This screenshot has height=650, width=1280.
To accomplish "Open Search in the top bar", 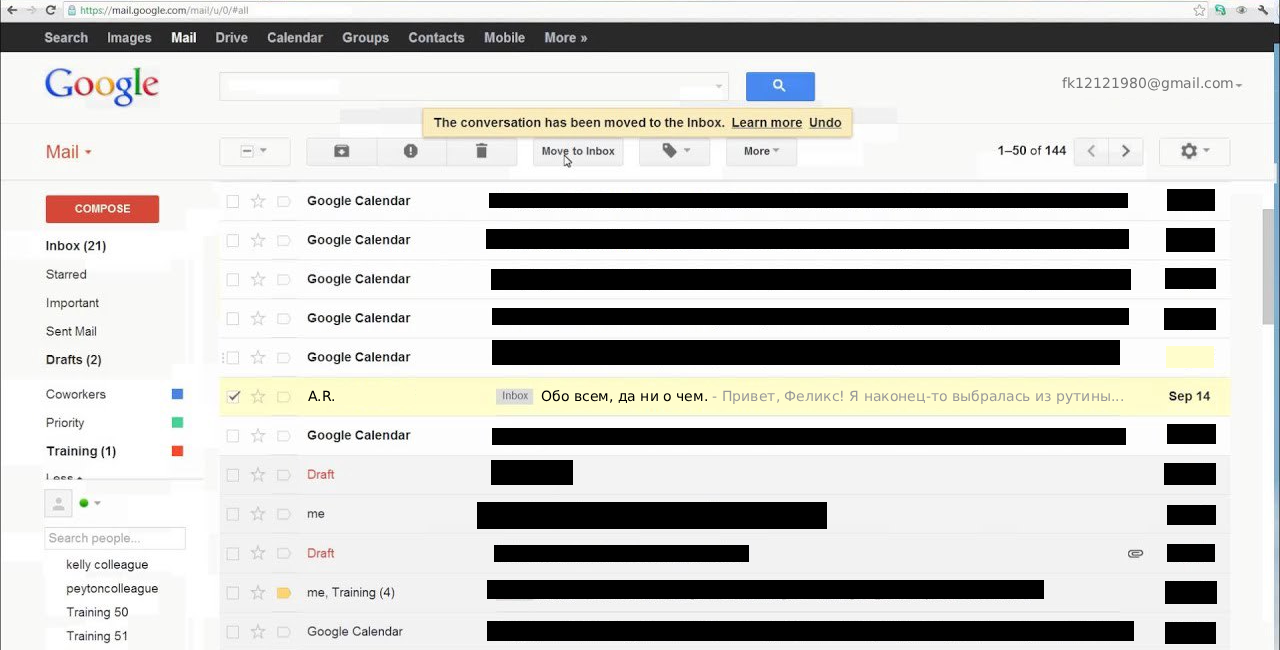I will 66,38.
